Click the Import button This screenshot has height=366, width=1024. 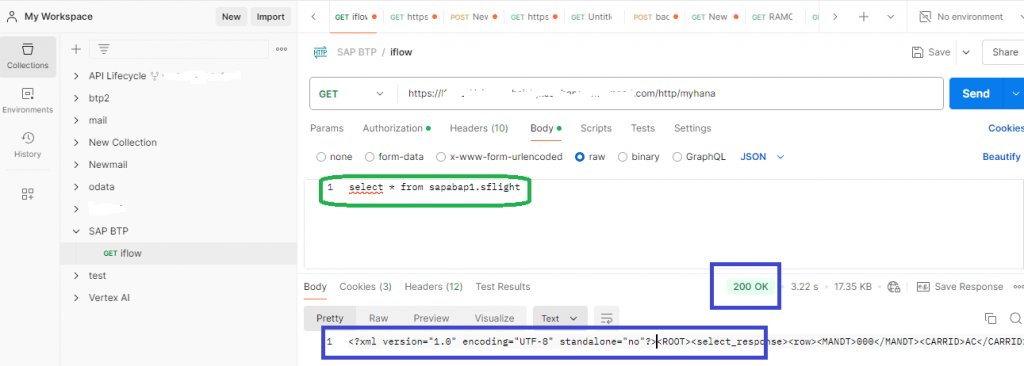tap(270, 17)
